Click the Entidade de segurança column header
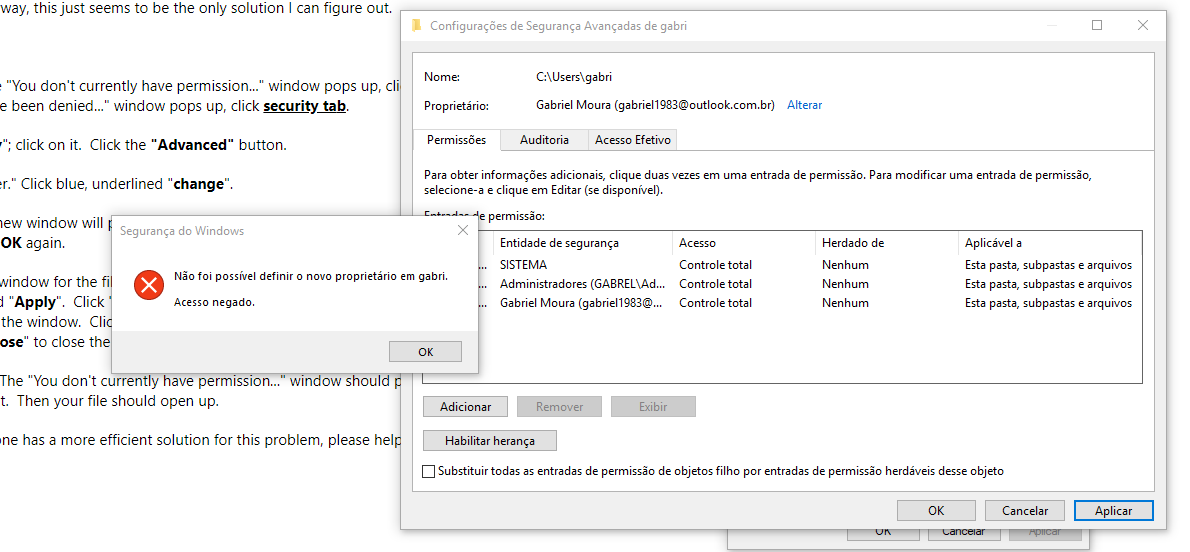This screenshot has height=552, width=1190. (x=583, y=243)
